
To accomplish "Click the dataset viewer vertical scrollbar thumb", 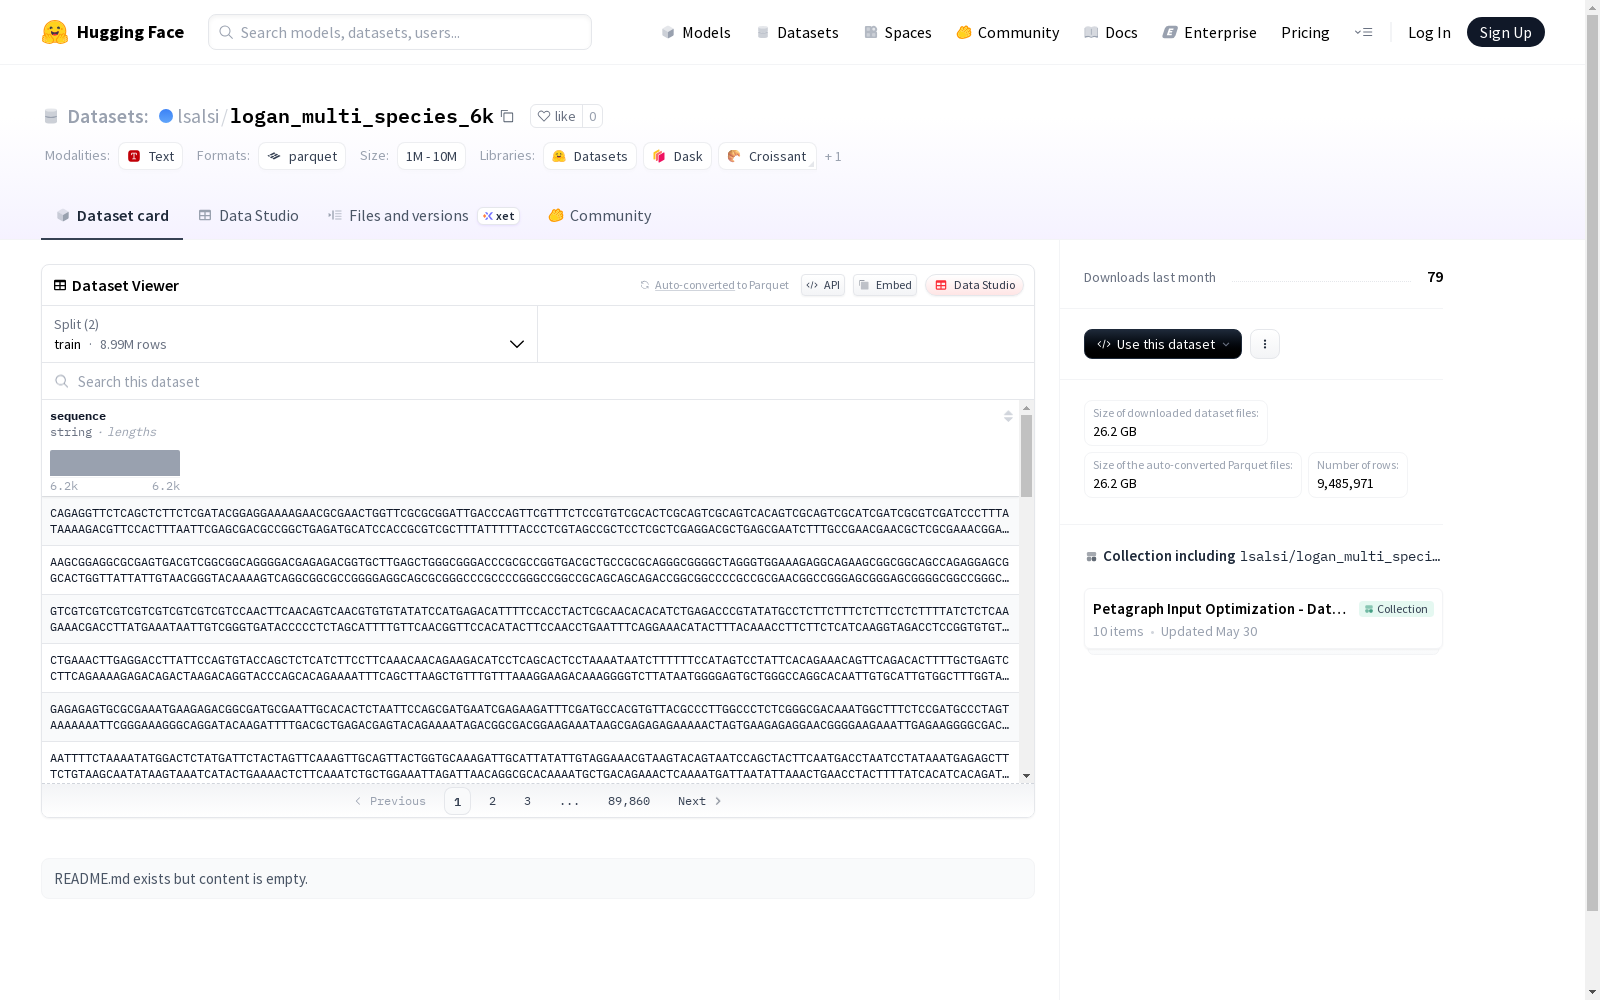I will click(x=1026, y=456).
